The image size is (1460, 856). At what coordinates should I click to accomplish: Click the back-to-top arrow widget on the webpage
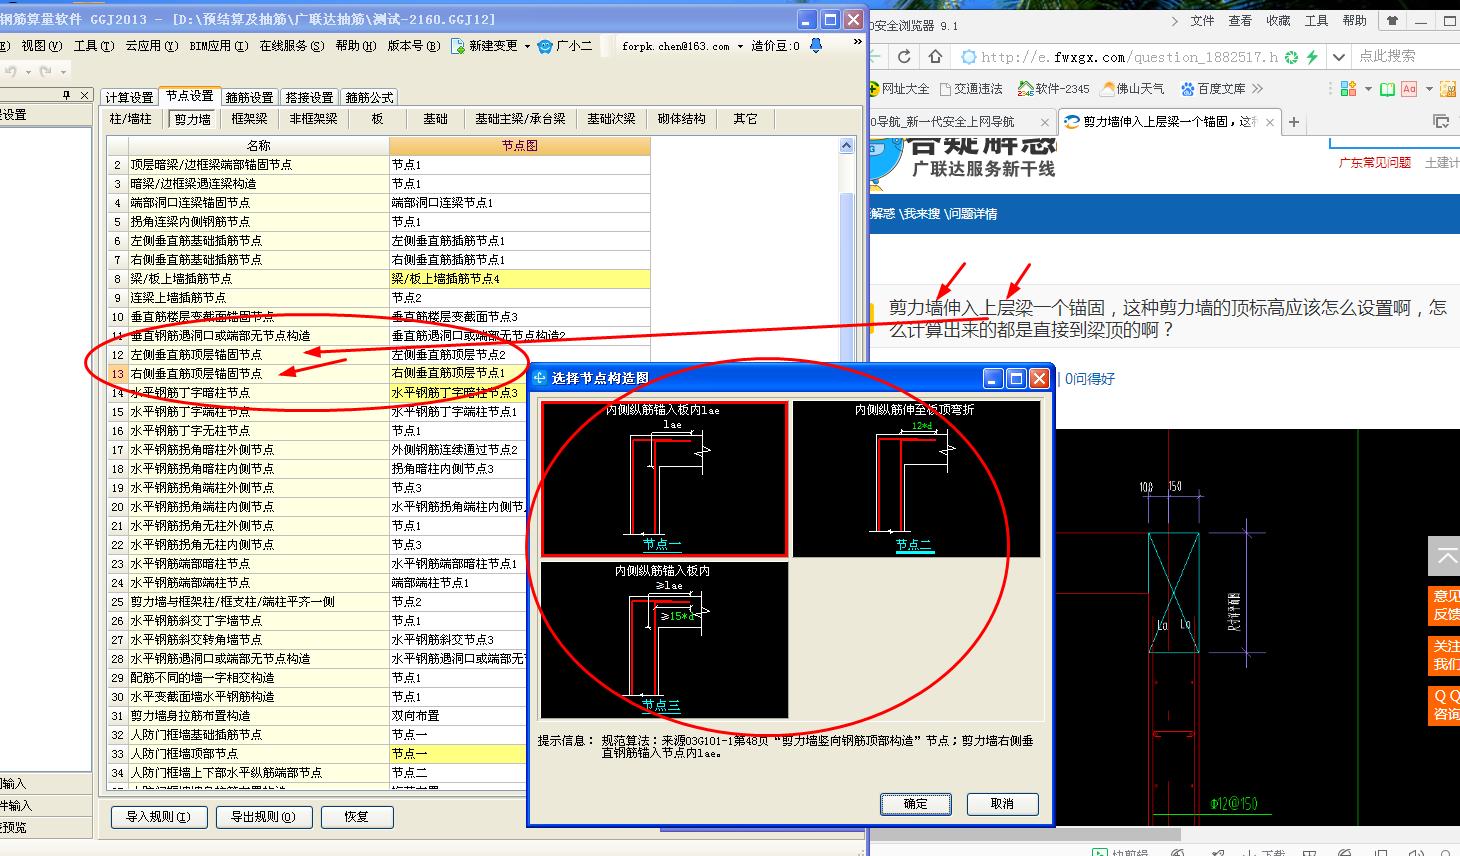[x=1446, y=557]
